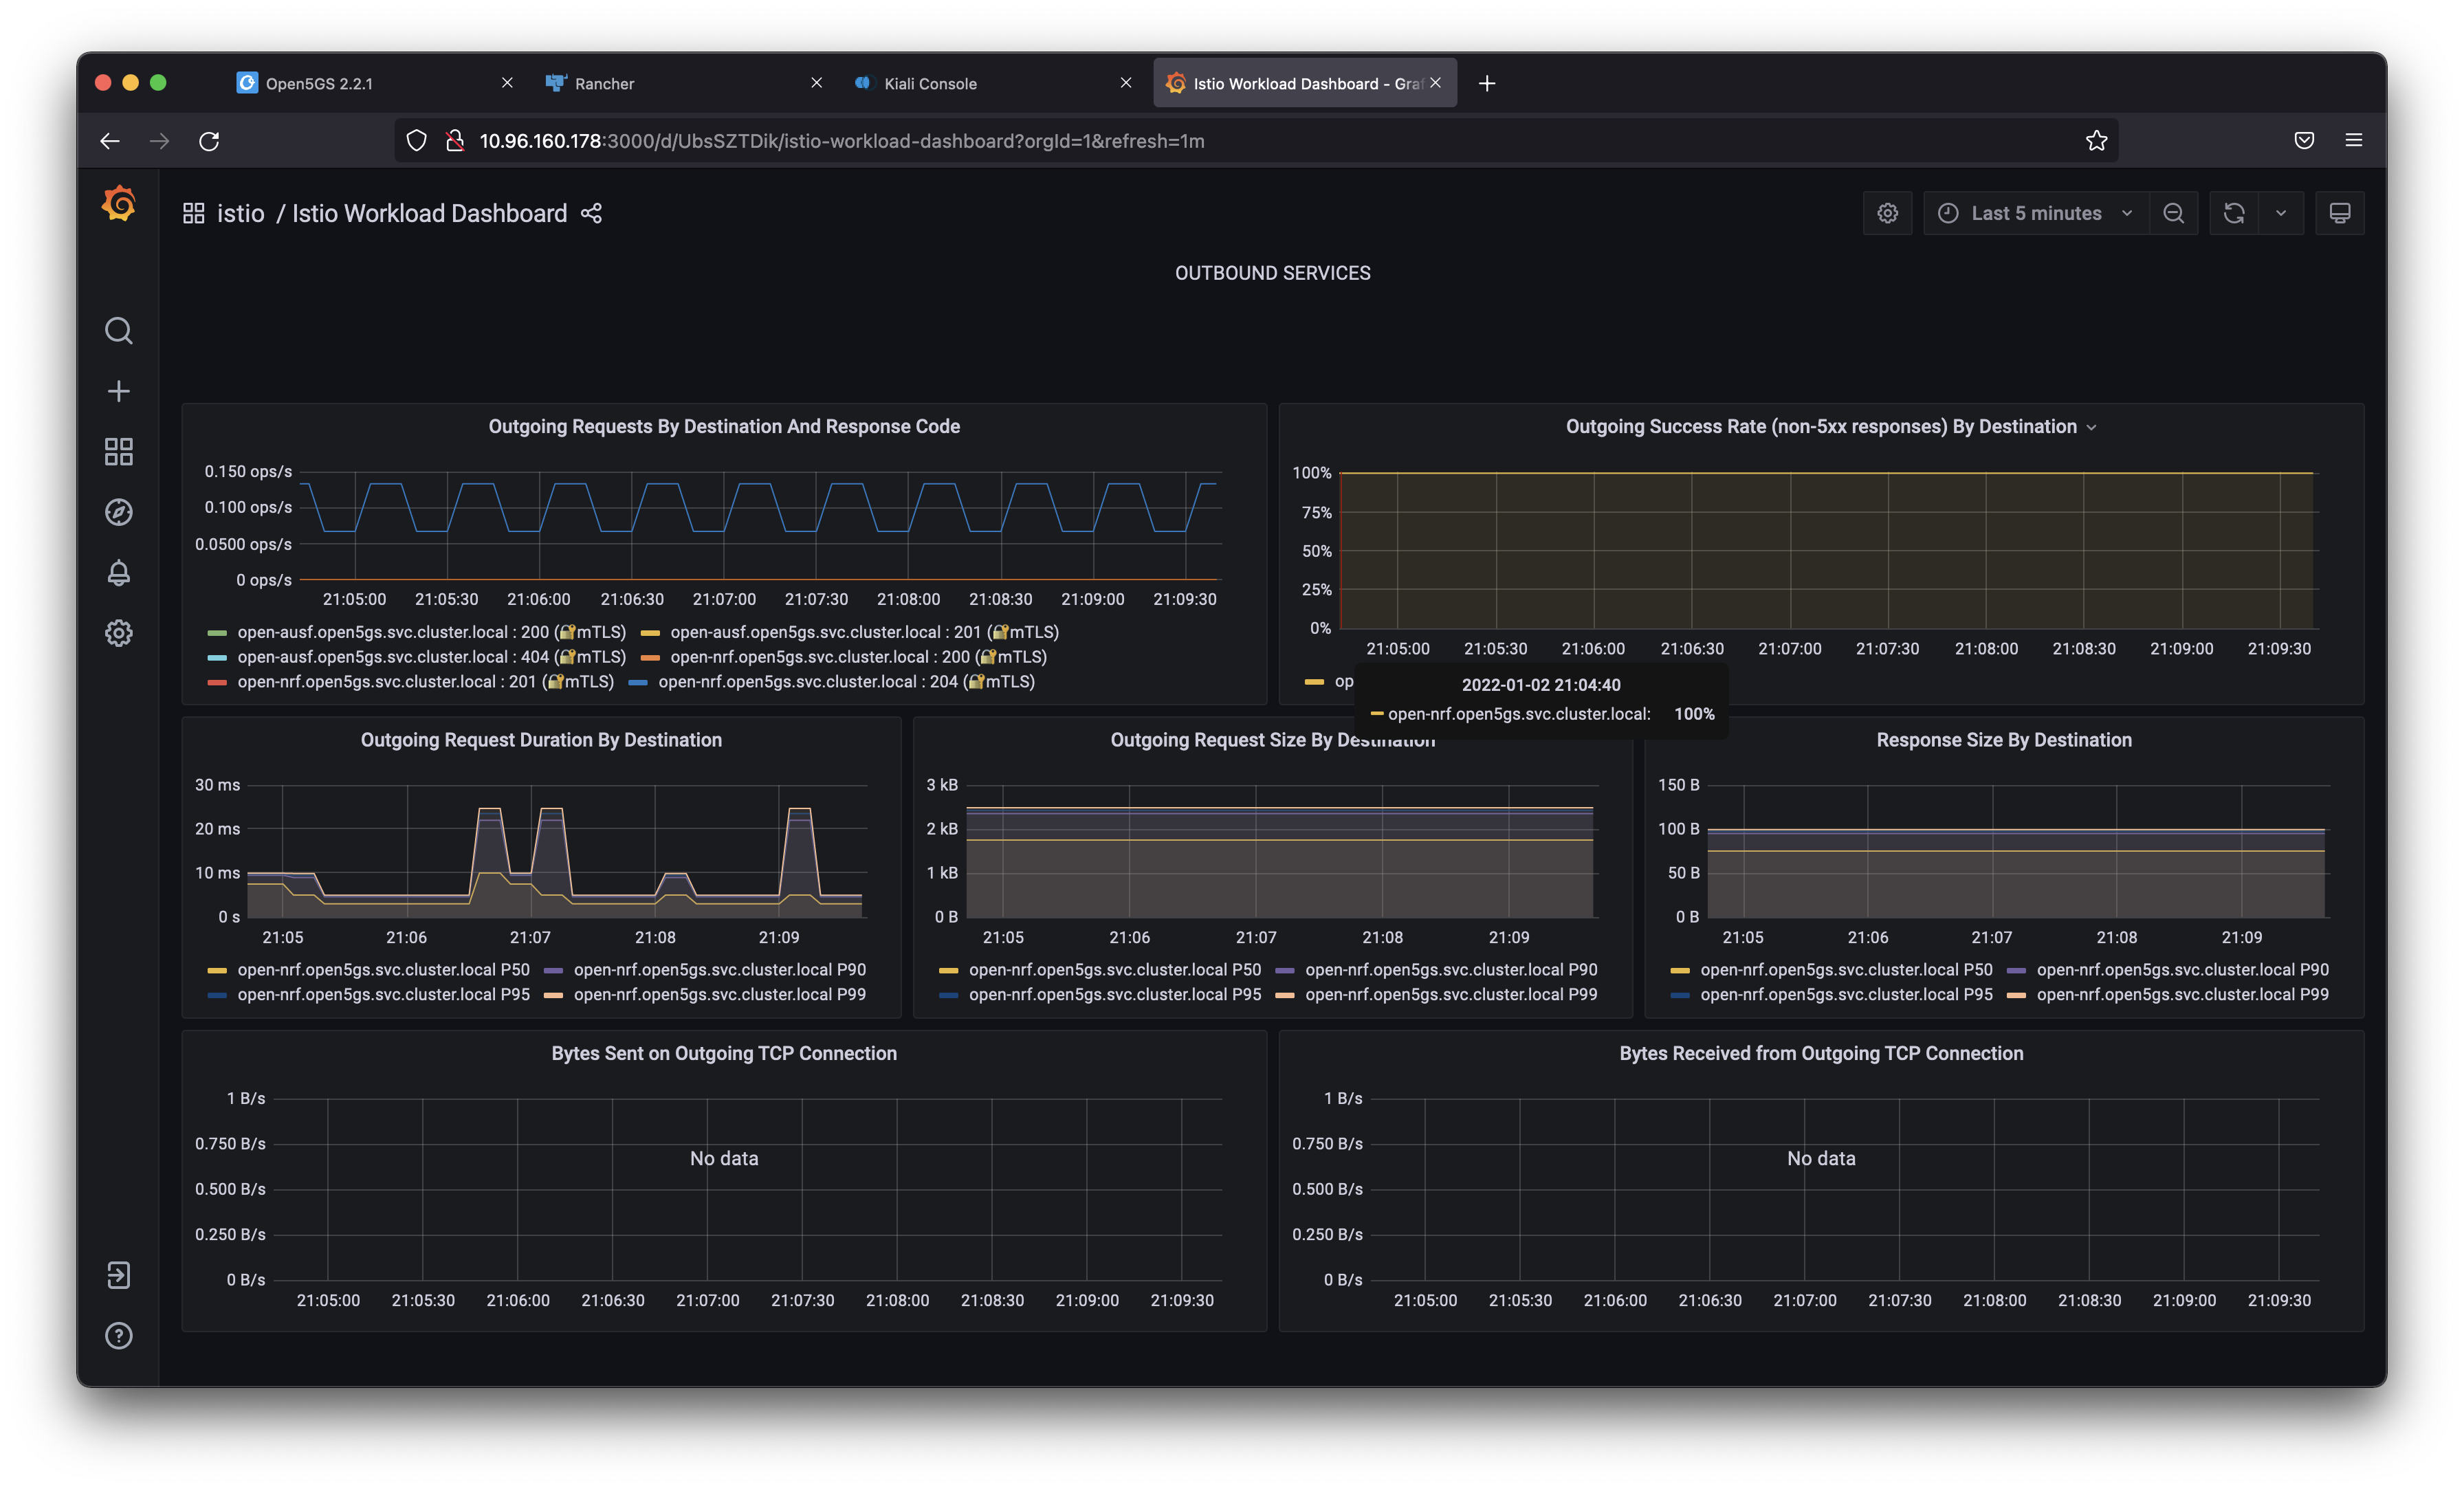Click the zoom out time range icon

click(x=2173, y=213)
